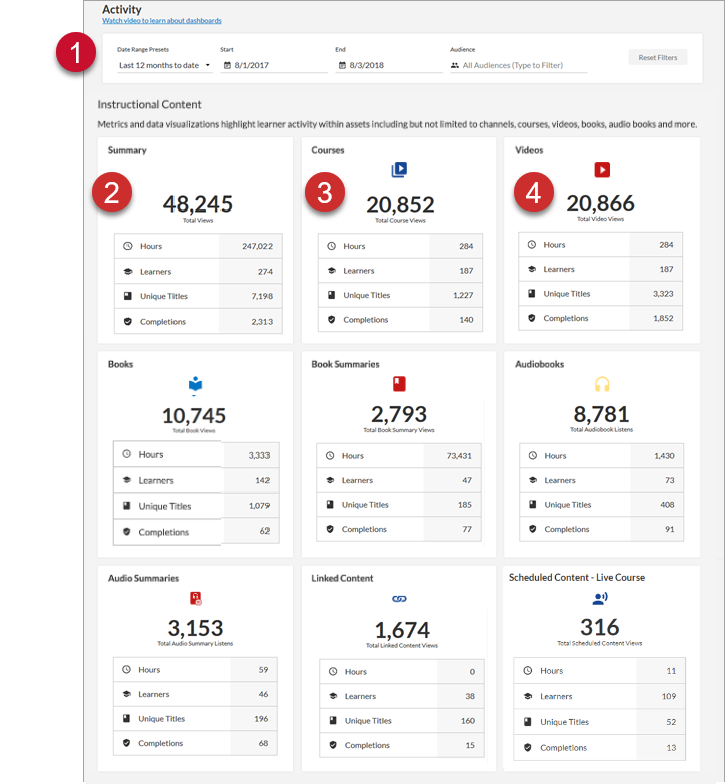The image size is (725, 784).
Task: Click the Linked Content card title
Action: tap(342, 578)
